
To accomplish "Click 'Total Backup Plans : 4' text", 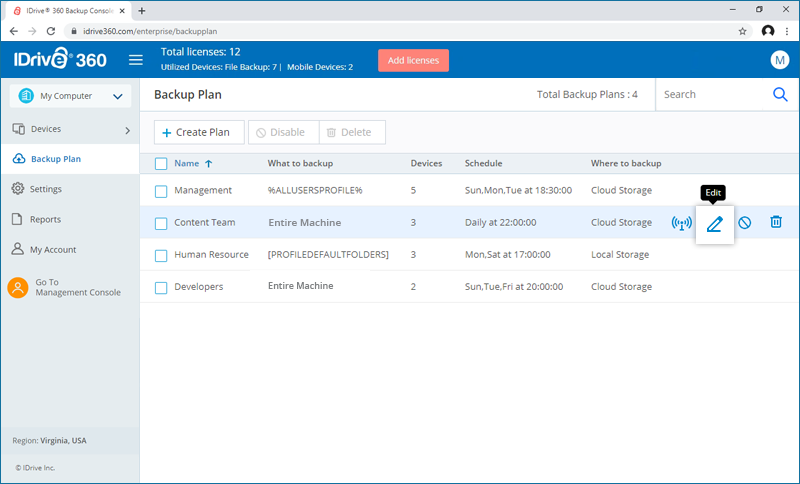I will click(x=587, y=94).
